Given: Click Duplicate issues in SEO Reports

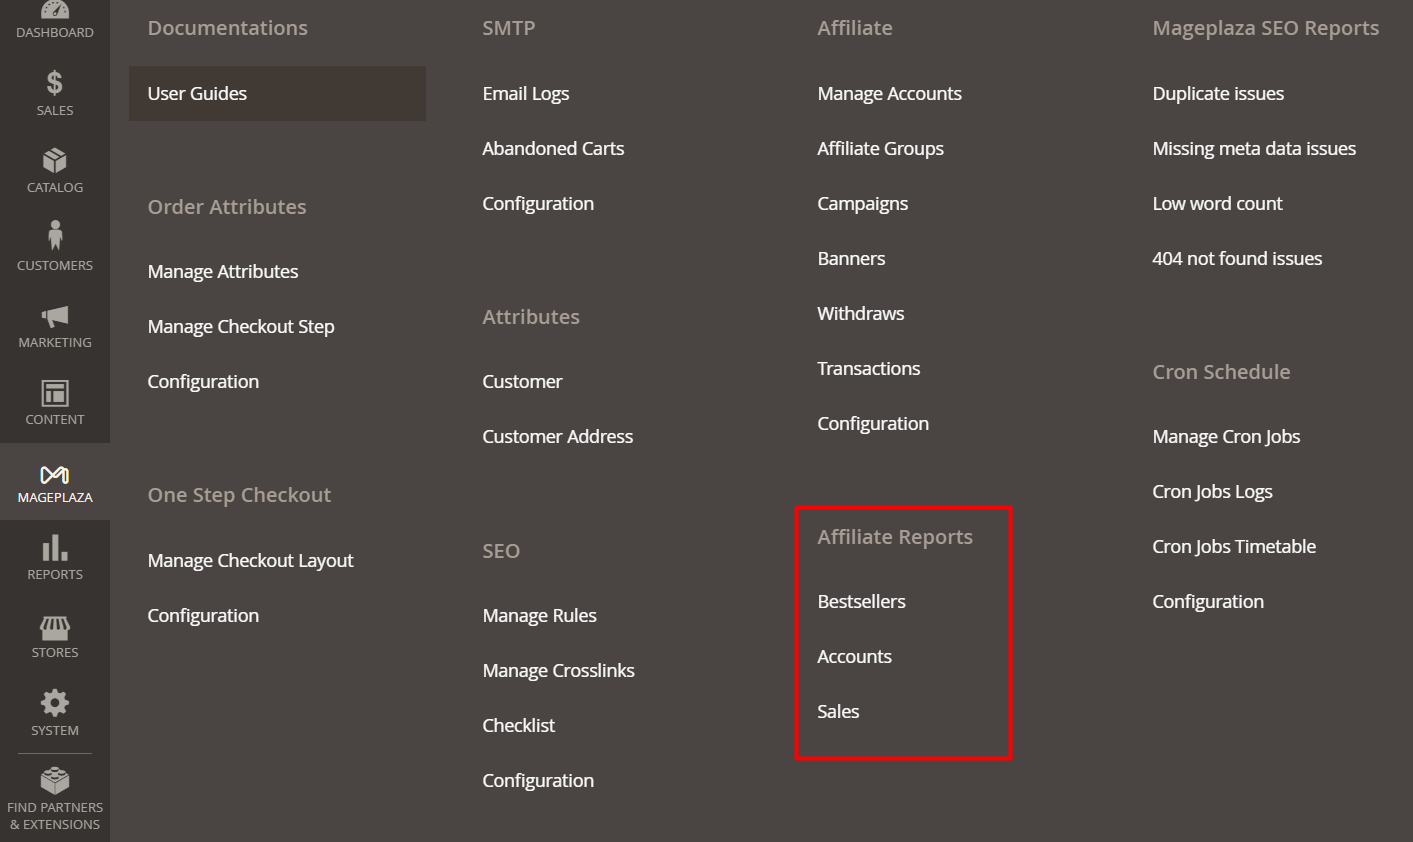Looking at the screenshot, I should (x=1218, y=94).
